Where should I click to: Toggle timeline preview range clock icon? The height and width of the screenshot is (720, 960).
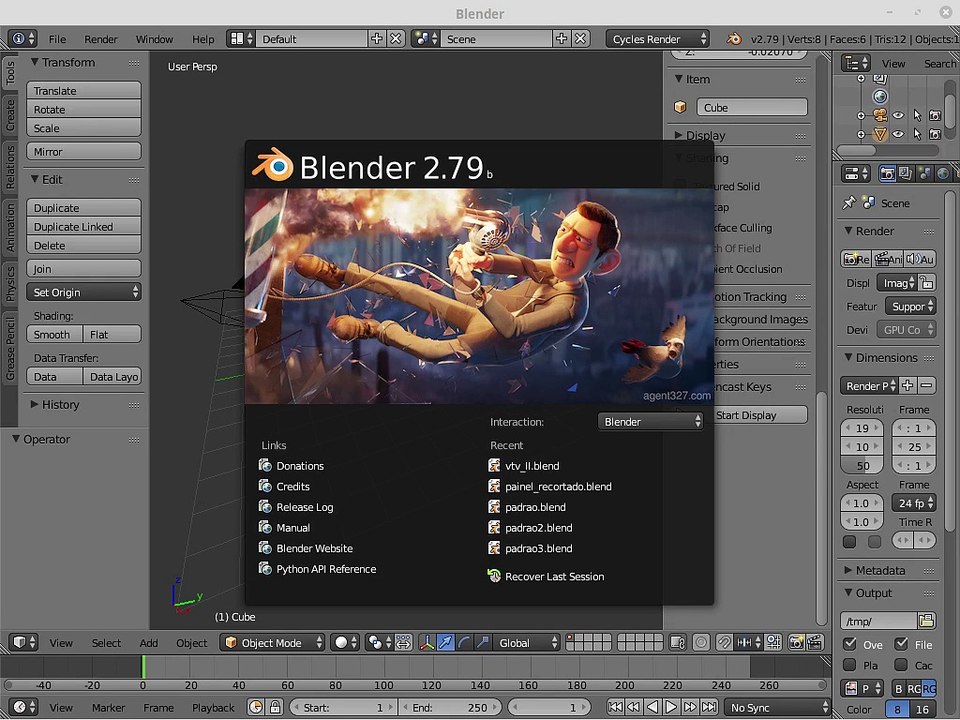click(256, 707)
